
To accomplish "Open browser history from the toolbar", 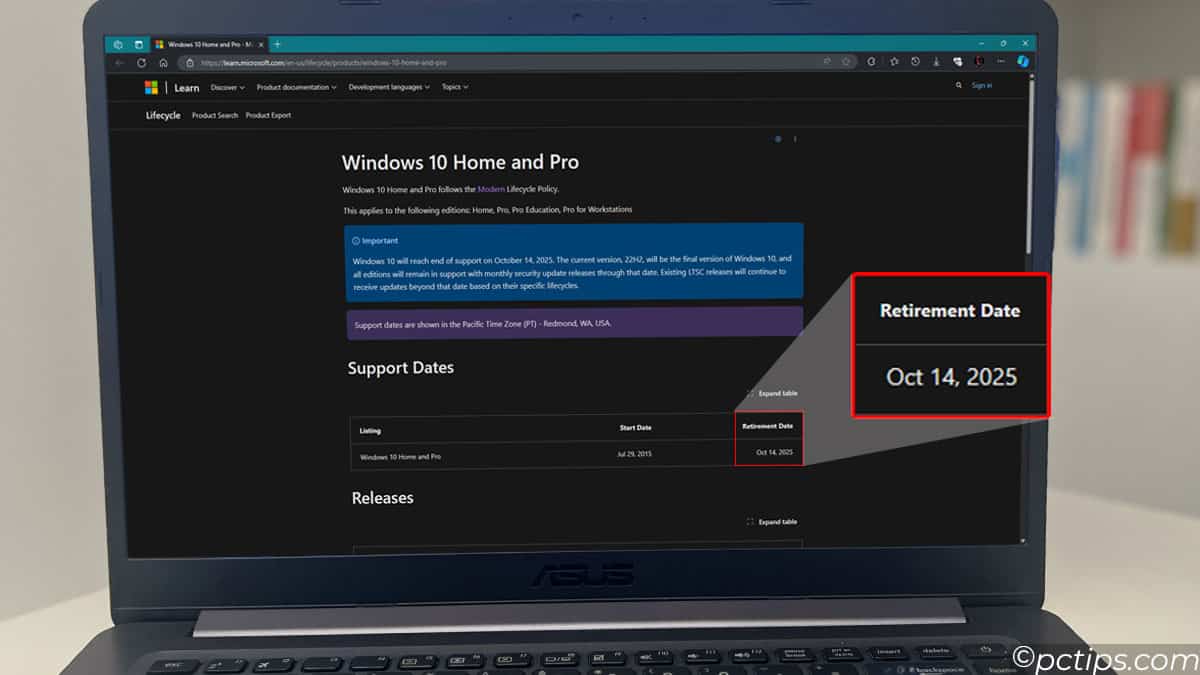I will (914, 61).
